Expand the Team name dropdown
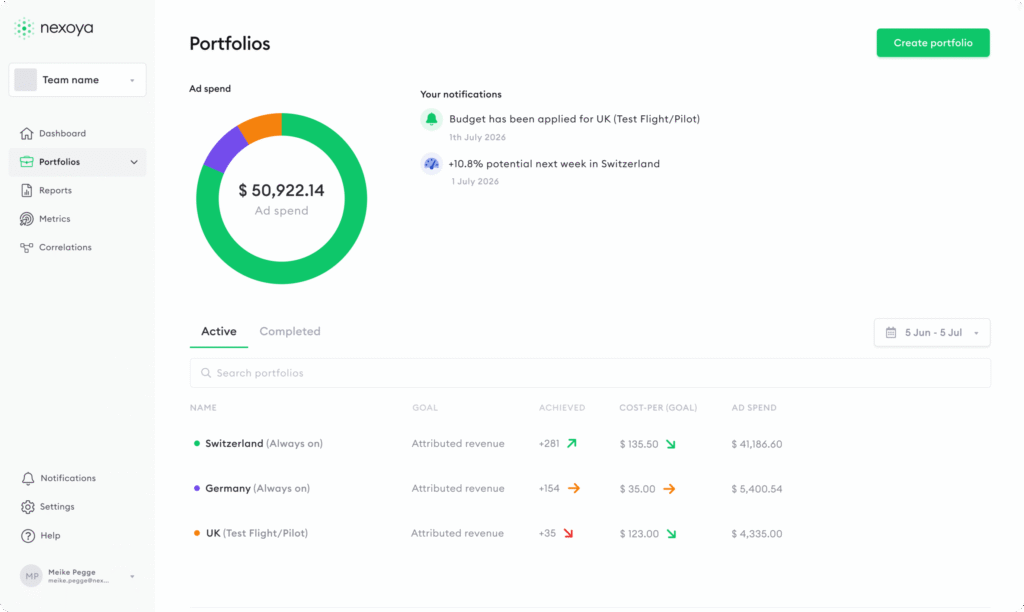 tap(77, 80)
